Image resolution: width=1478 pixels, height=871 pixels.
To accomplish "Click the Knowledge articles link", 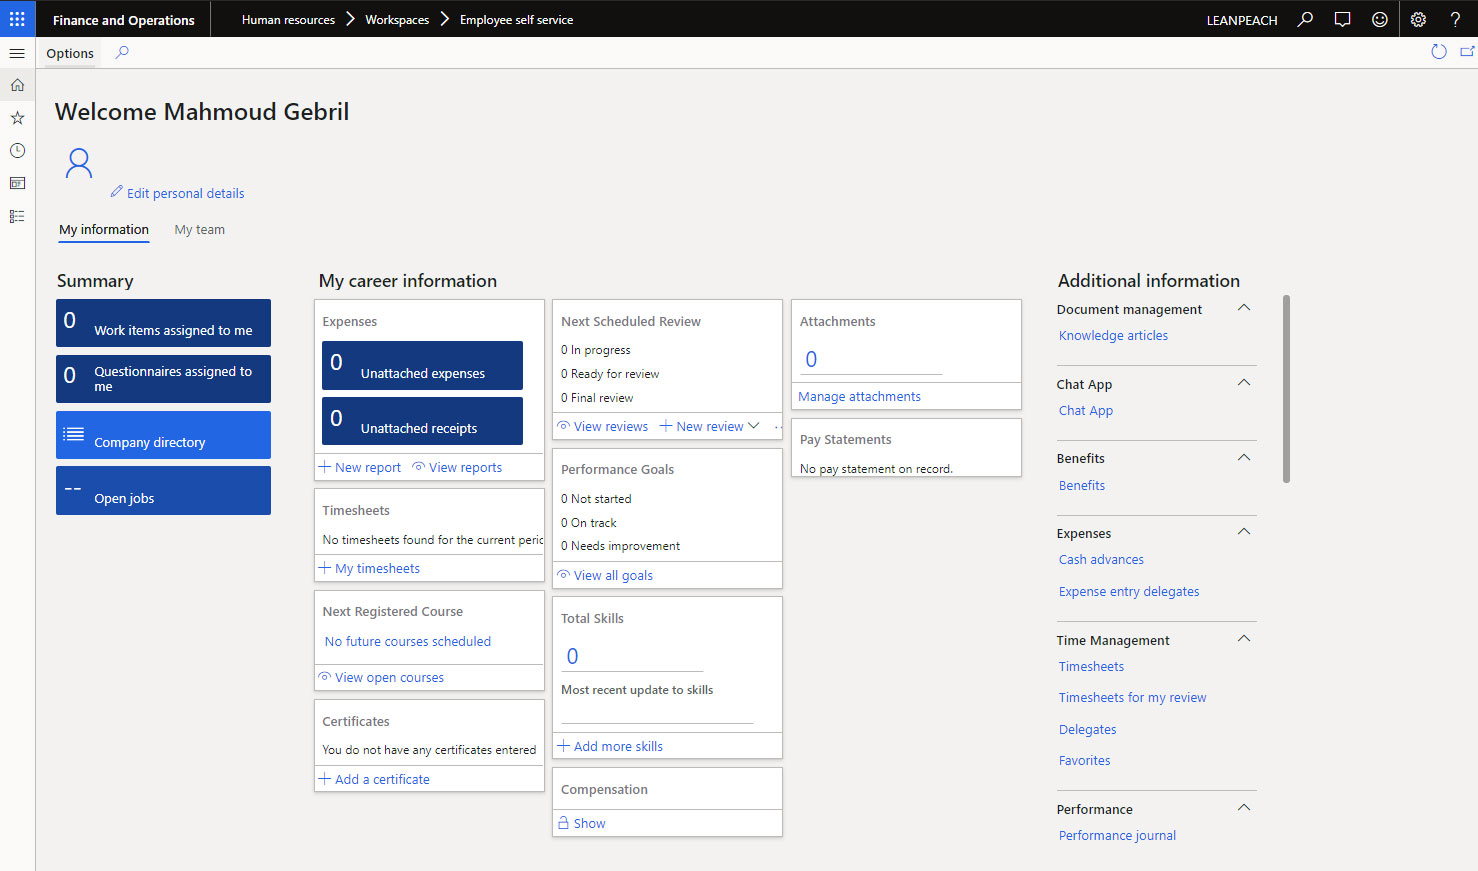I will [1113, 336].
